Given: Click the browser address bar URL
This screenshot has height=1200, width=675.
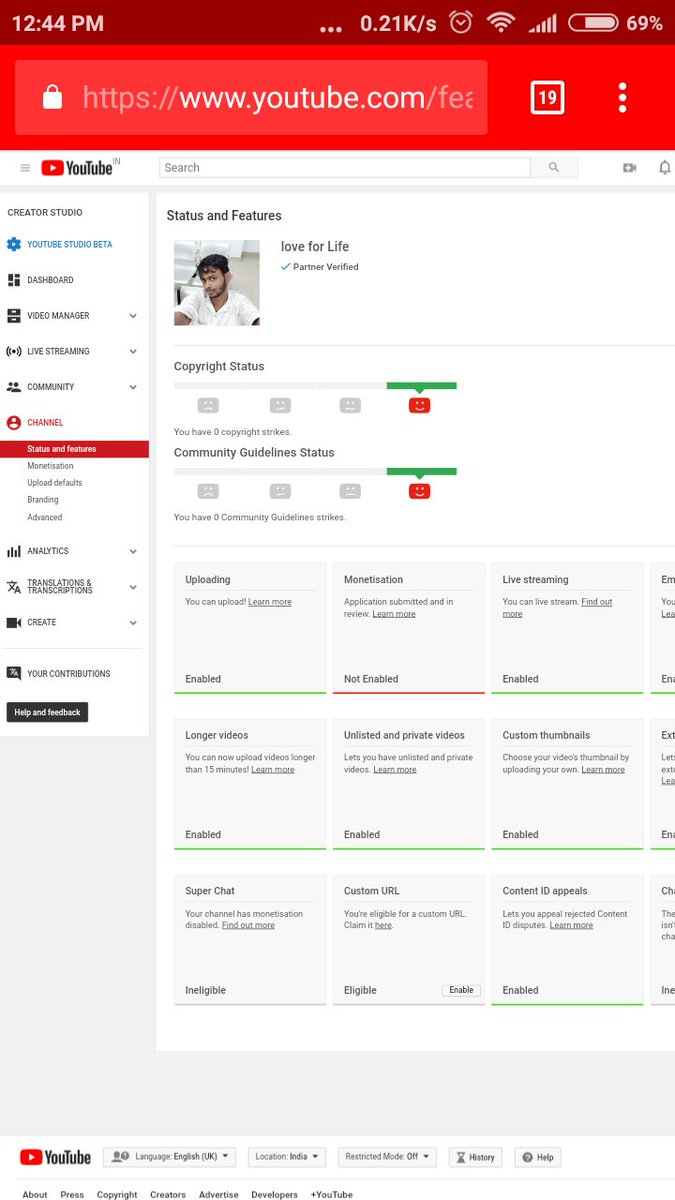Looking at the screenshot, I should point(278,97).
